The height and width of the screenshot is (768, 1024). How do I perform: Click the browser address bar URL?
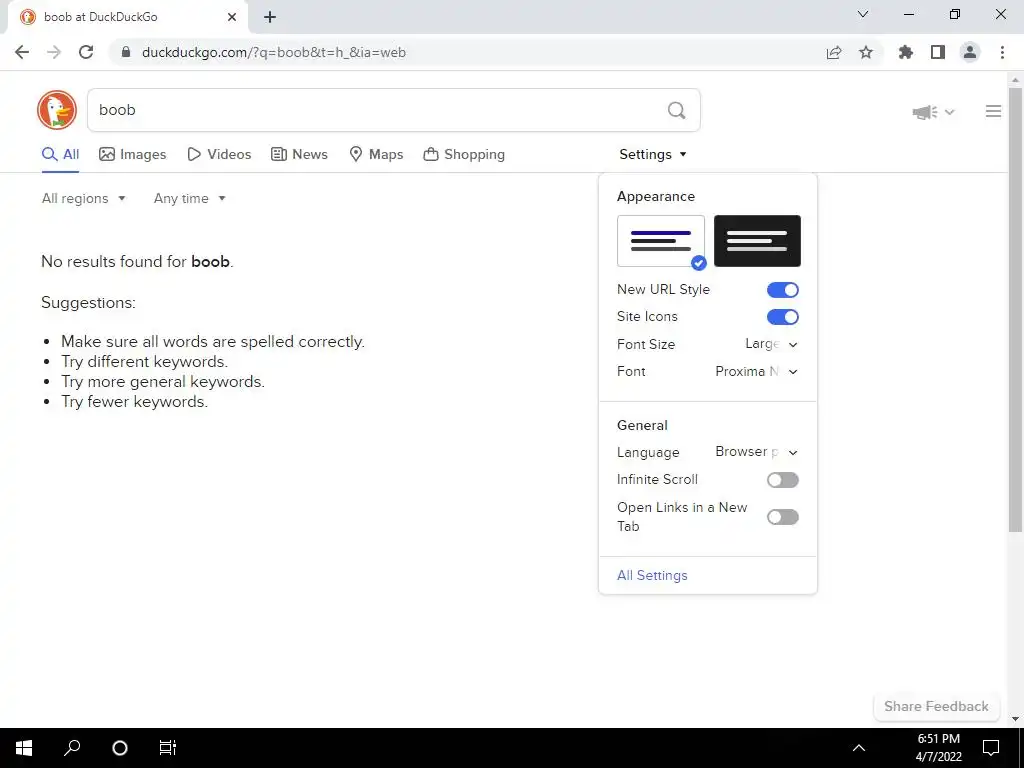(x=274, y=52)
